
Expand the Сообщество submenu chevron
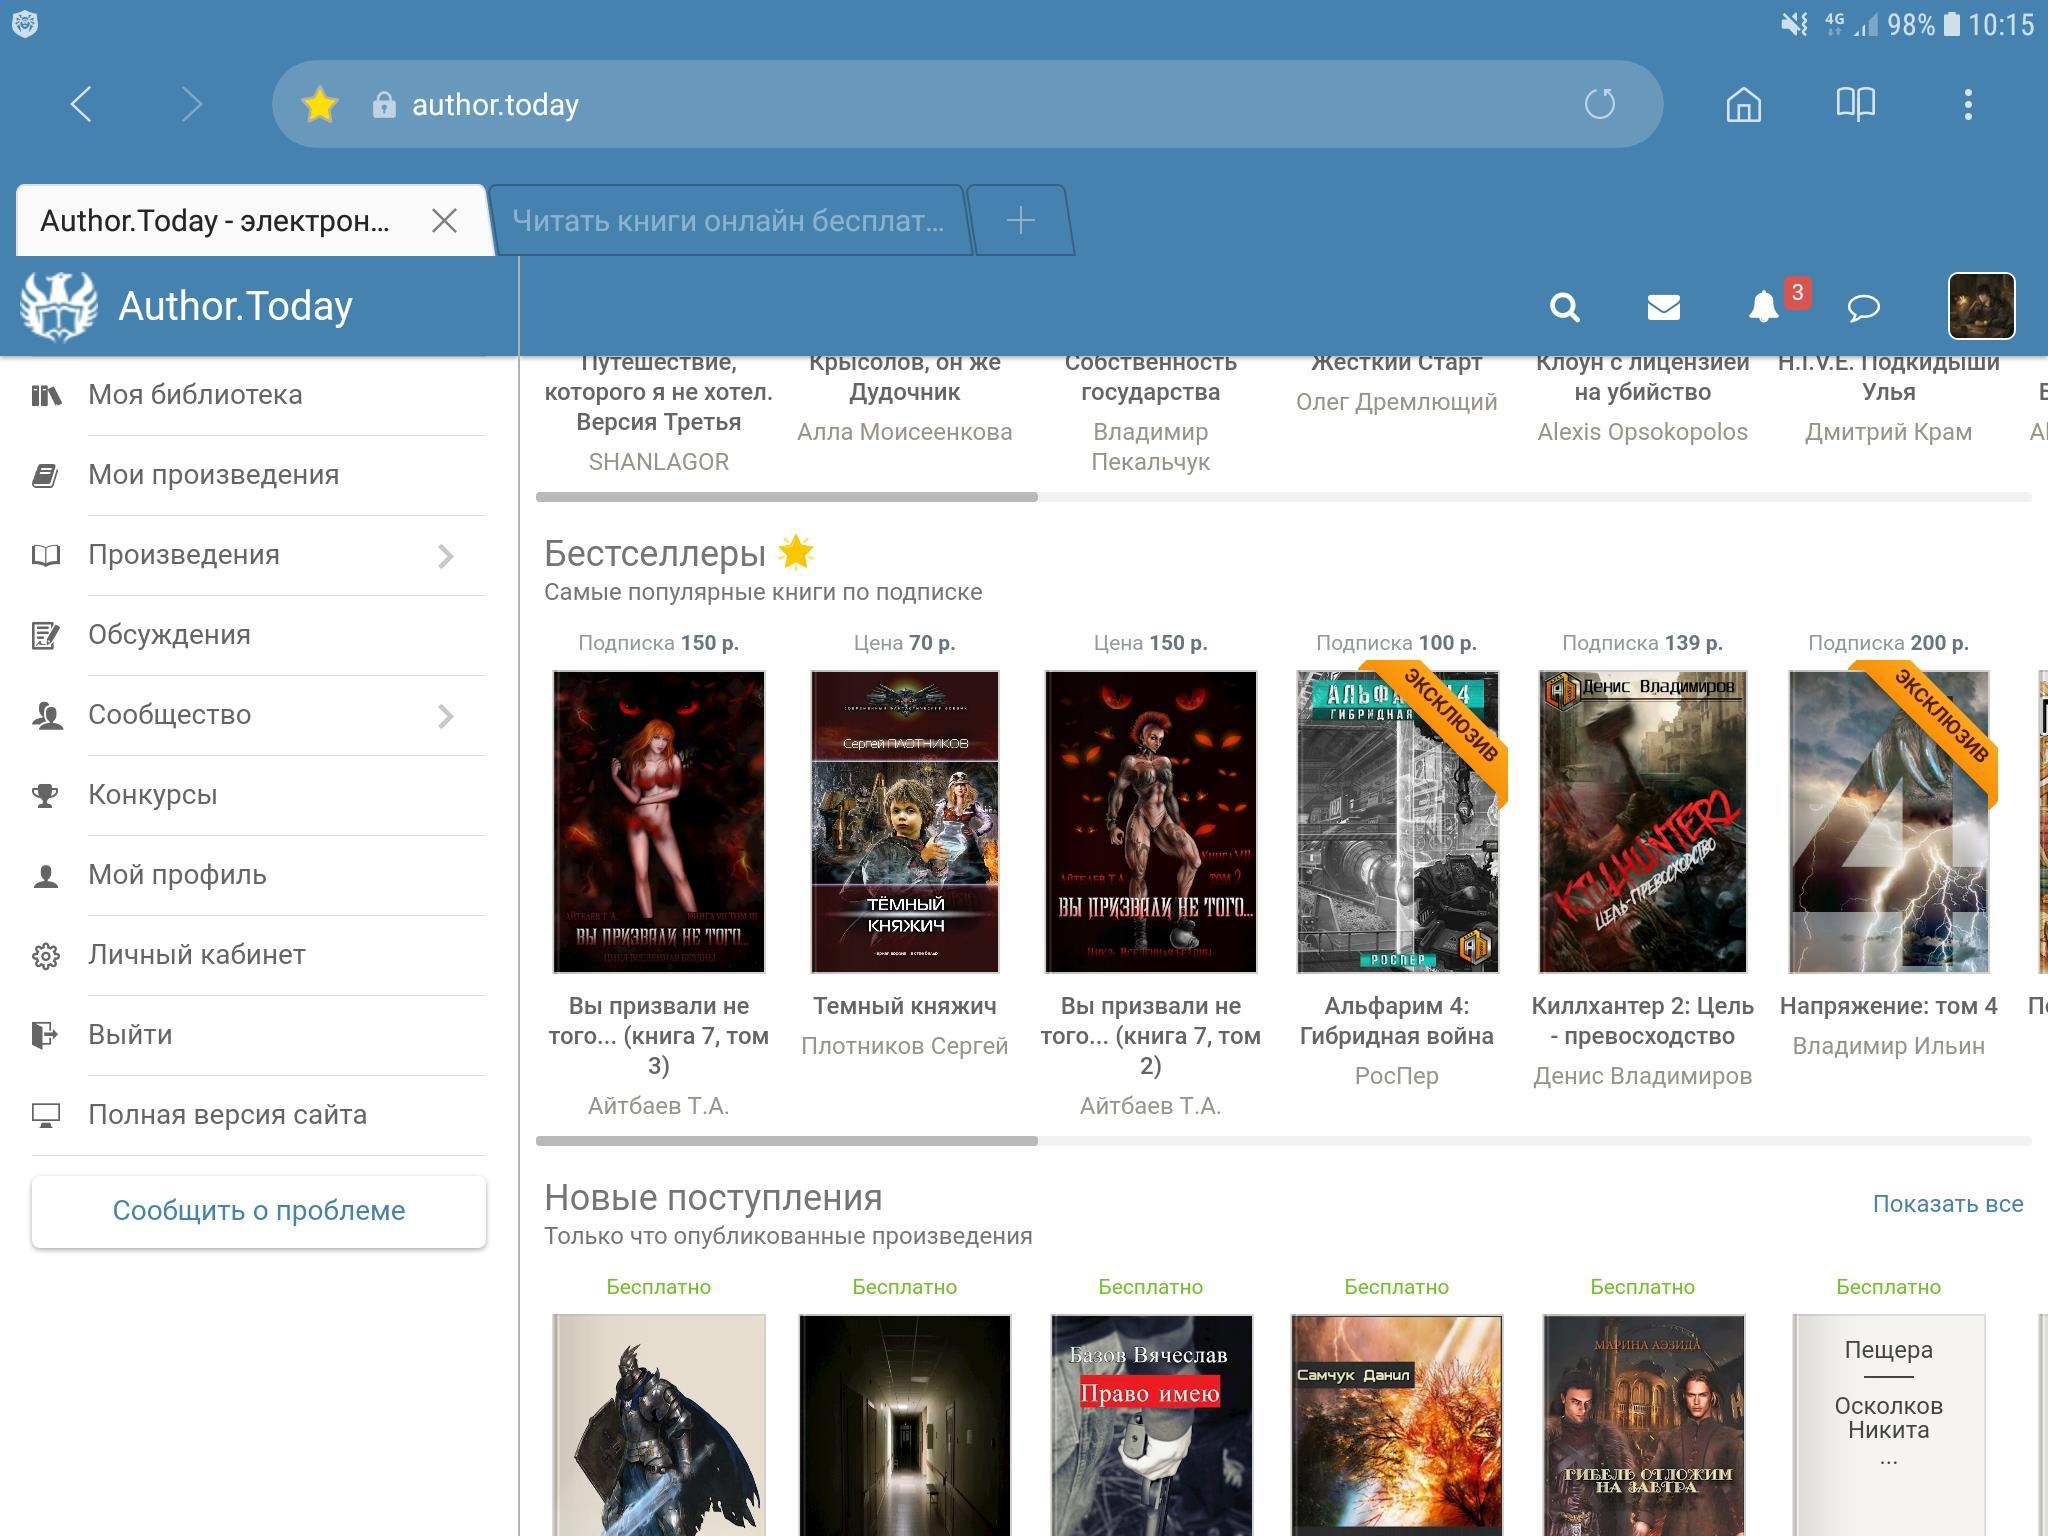(446, 716)
